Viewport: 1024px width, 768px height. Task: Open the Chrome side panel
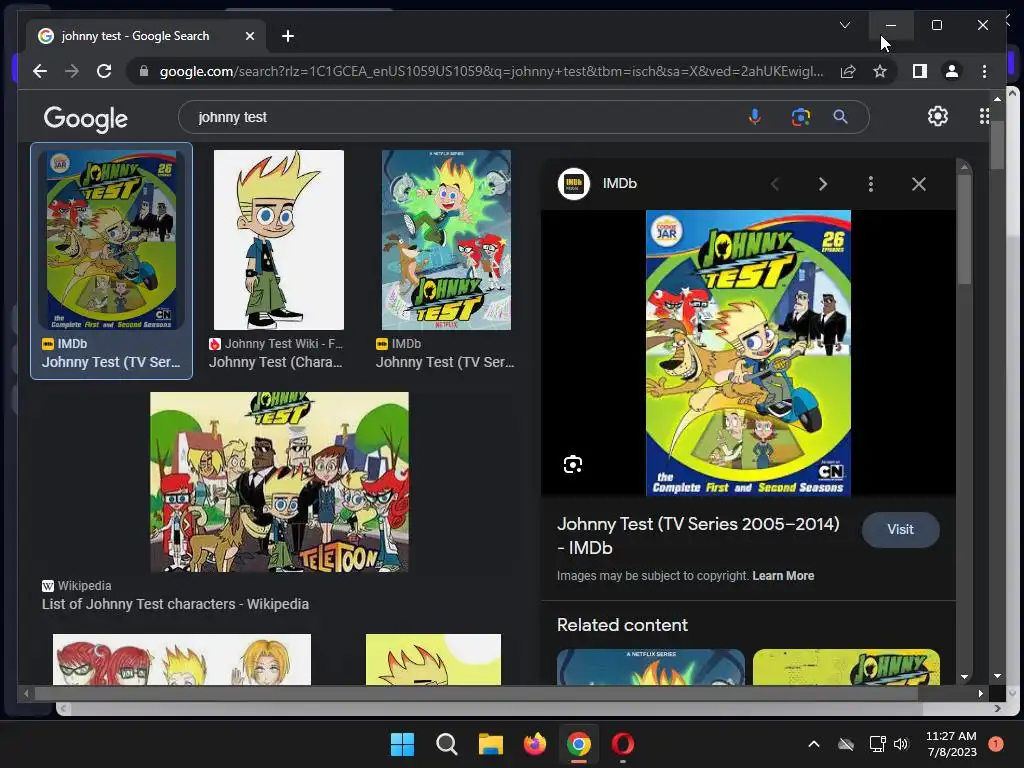pyautogui.click(x=920, y=71)
